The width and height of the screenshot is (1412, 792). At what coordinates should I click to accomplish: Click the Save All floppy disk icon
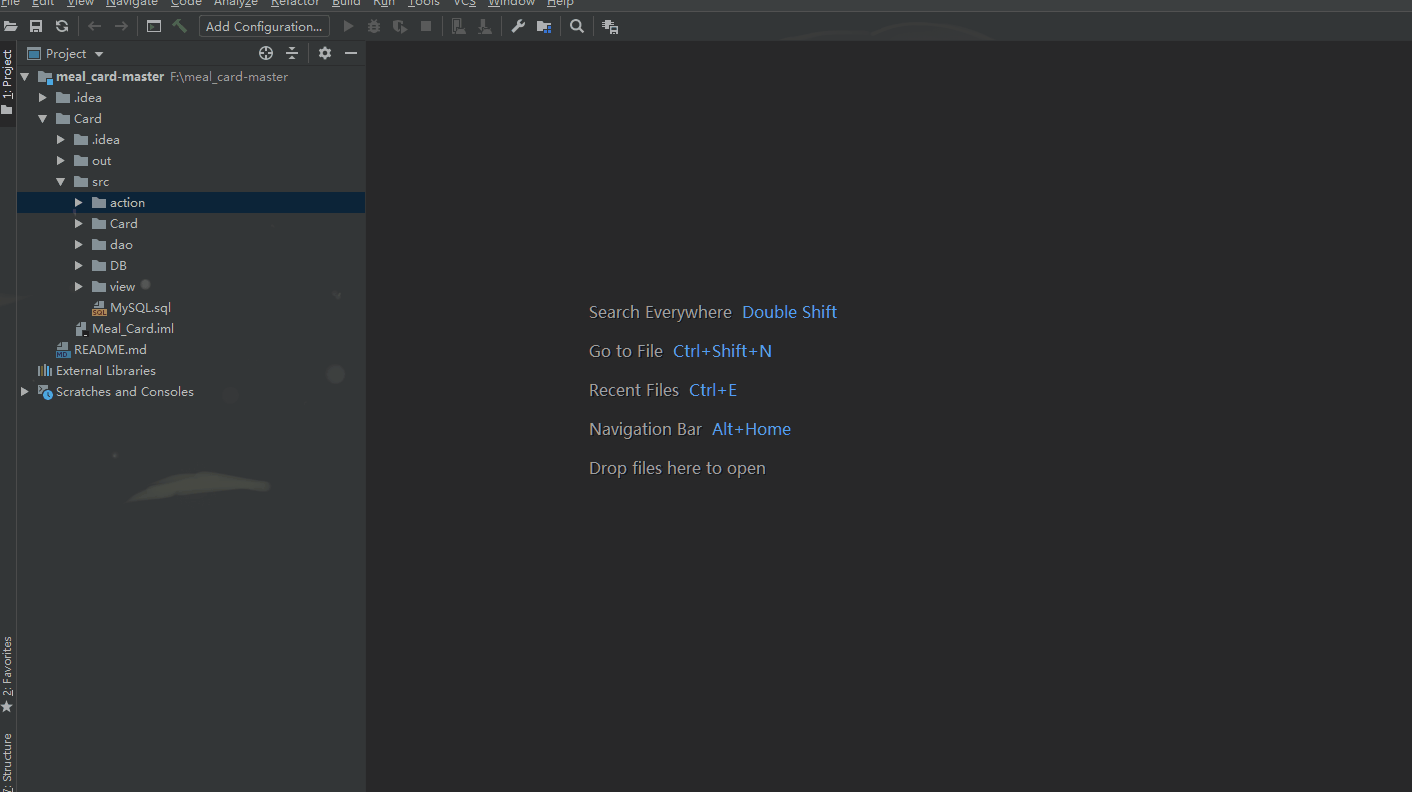[36, 26]
